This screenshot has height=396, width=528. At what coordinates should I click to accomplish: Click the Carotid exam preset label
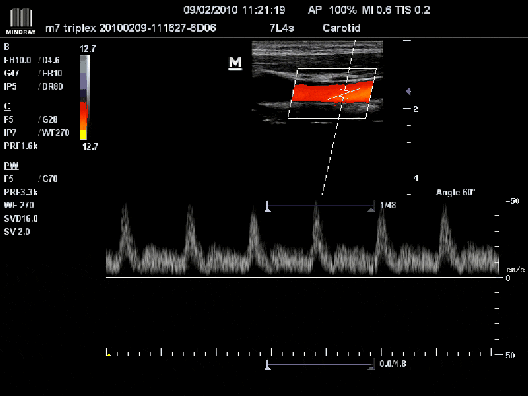coord(341,28)
